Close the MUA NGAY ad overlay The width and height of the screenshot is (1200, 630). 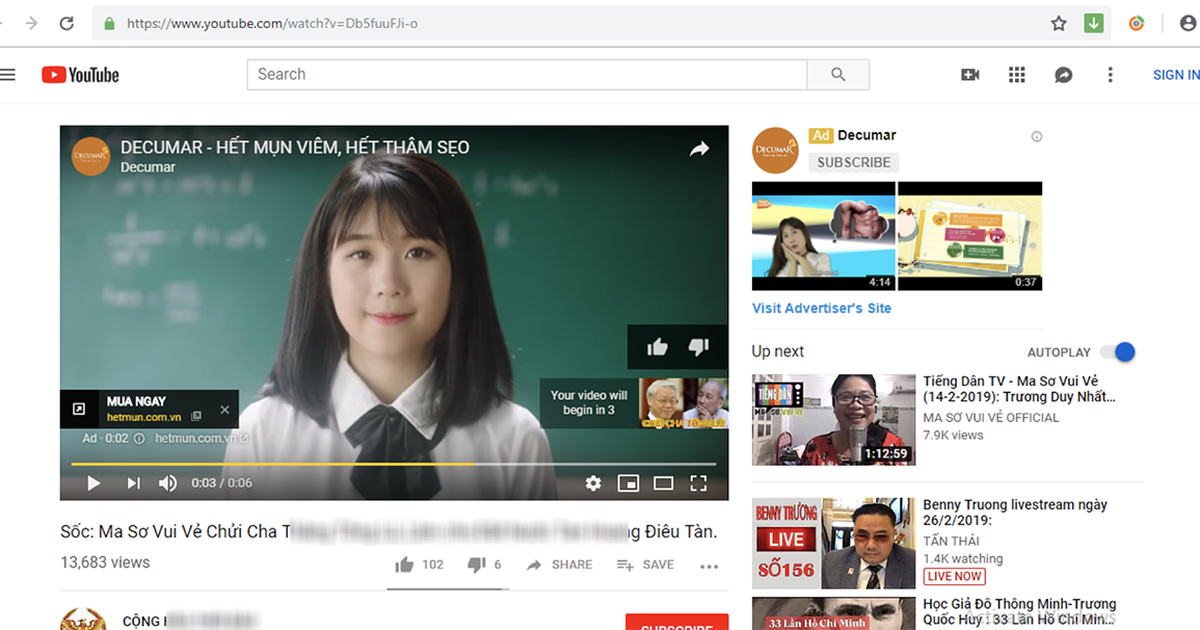[x=224, y=410]
